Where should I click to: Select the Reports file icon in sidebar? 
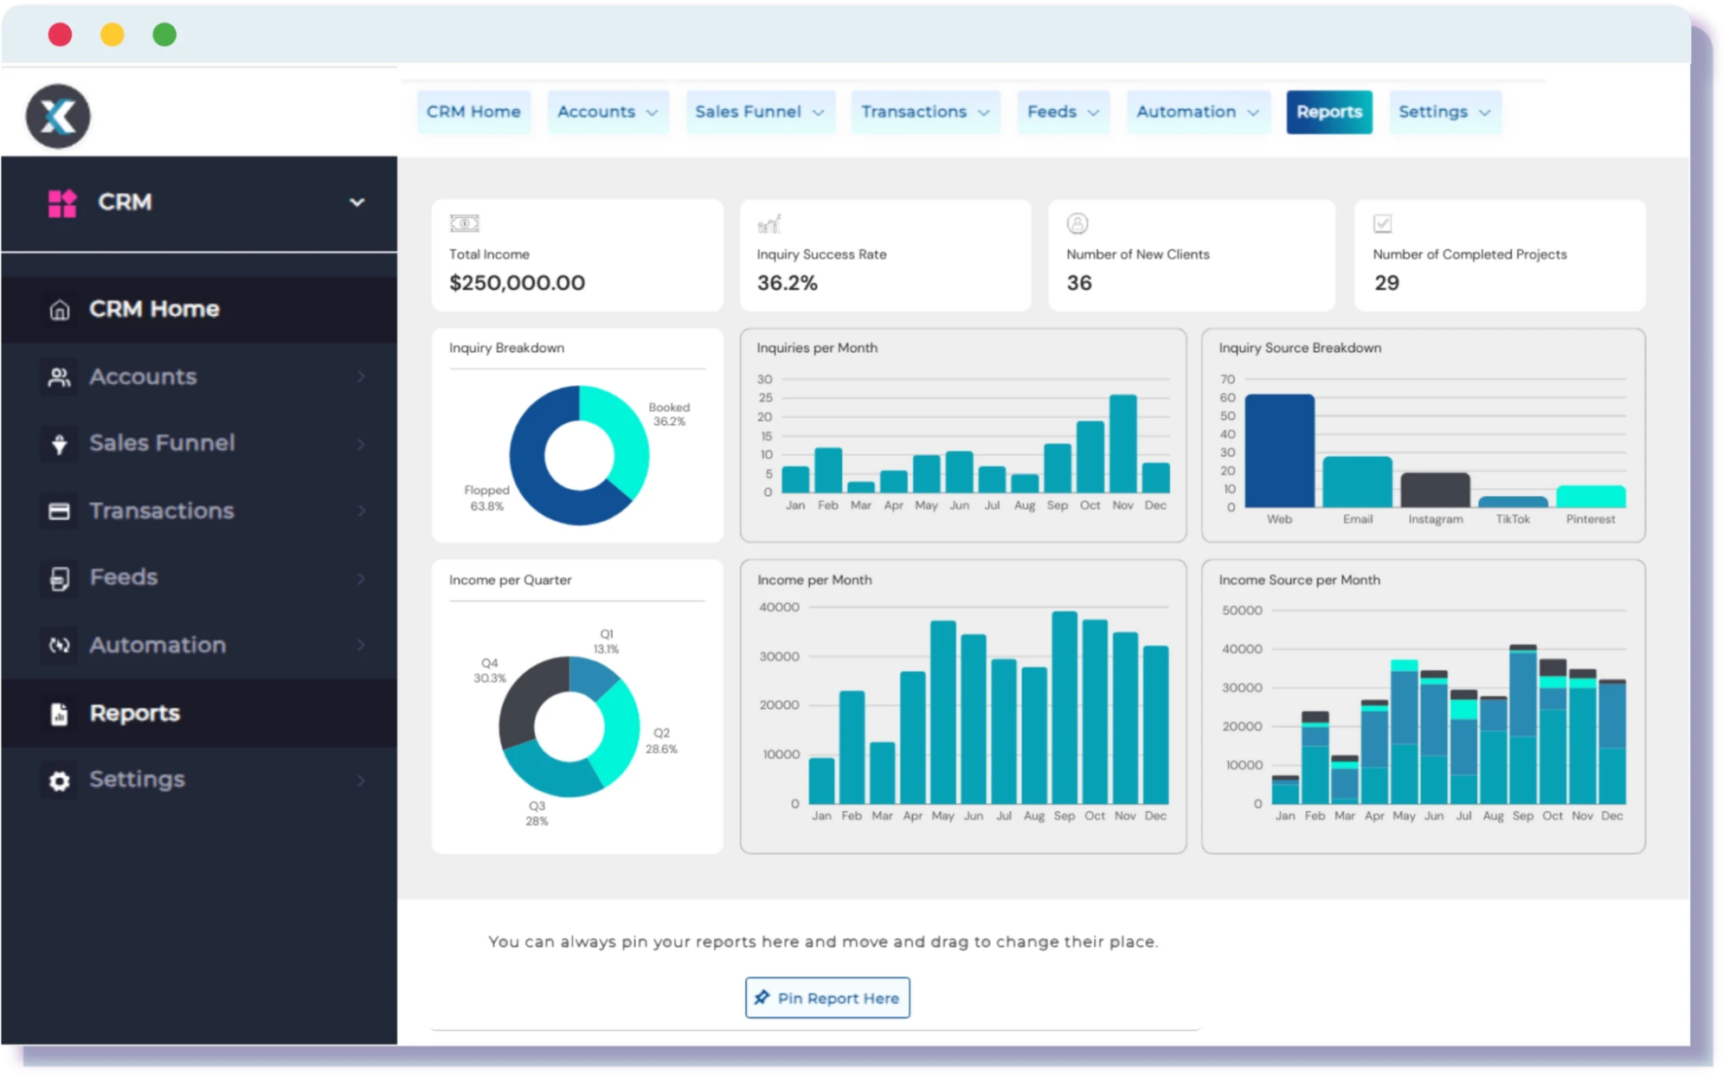[x=59, y=713]
